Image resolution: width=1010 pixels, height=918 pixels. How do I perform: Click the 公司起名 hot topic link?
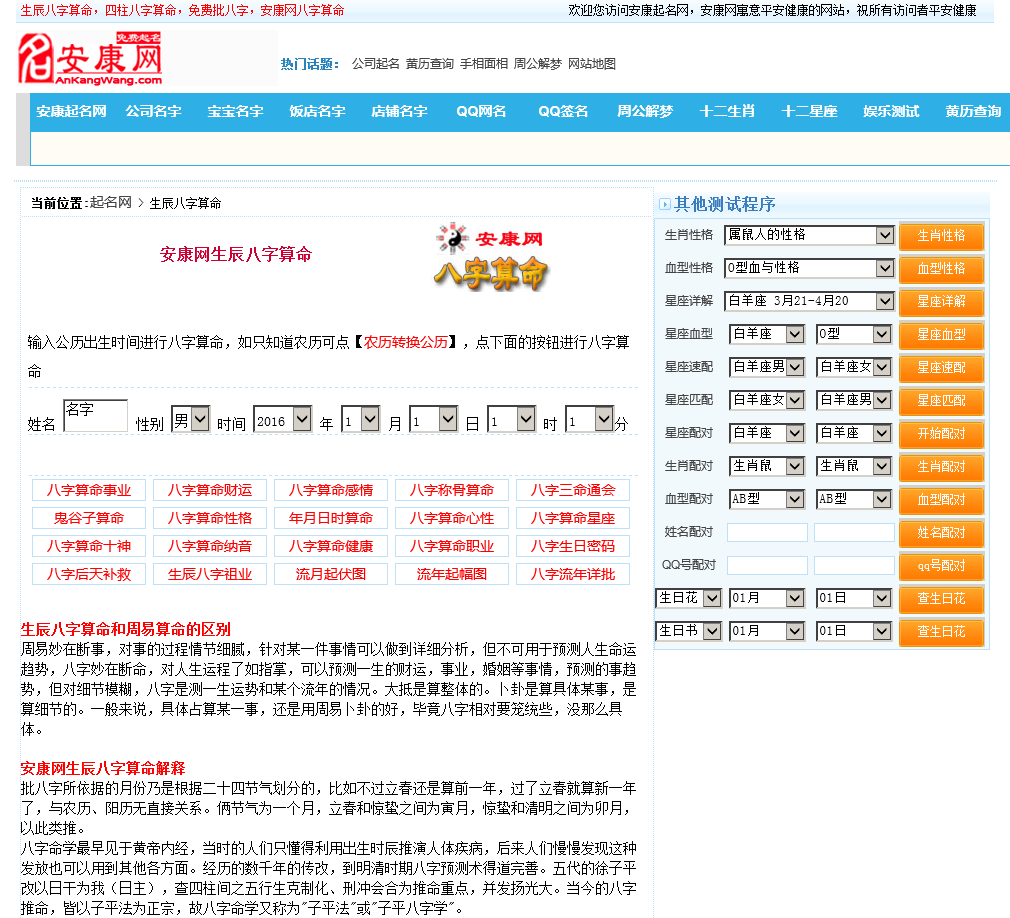tap(376, 64)
